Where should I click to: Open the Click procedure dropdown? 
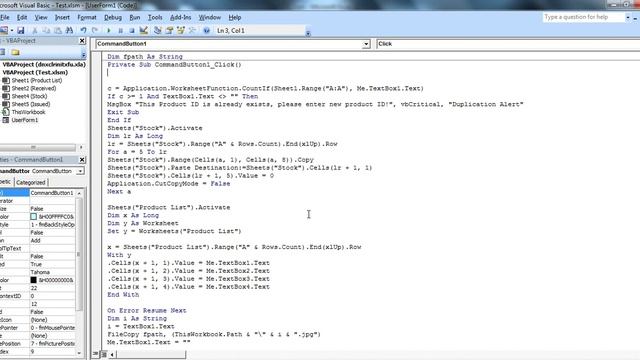pos(508,44)
